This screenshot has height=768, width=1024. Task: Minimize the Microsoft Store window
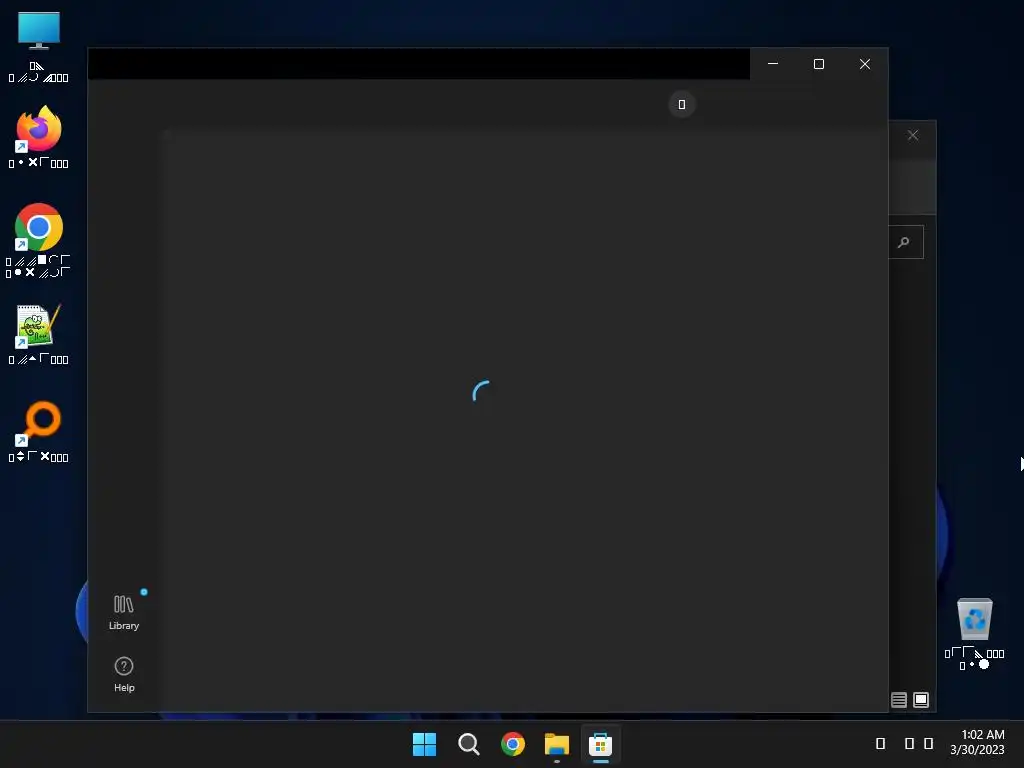(773, 64)
